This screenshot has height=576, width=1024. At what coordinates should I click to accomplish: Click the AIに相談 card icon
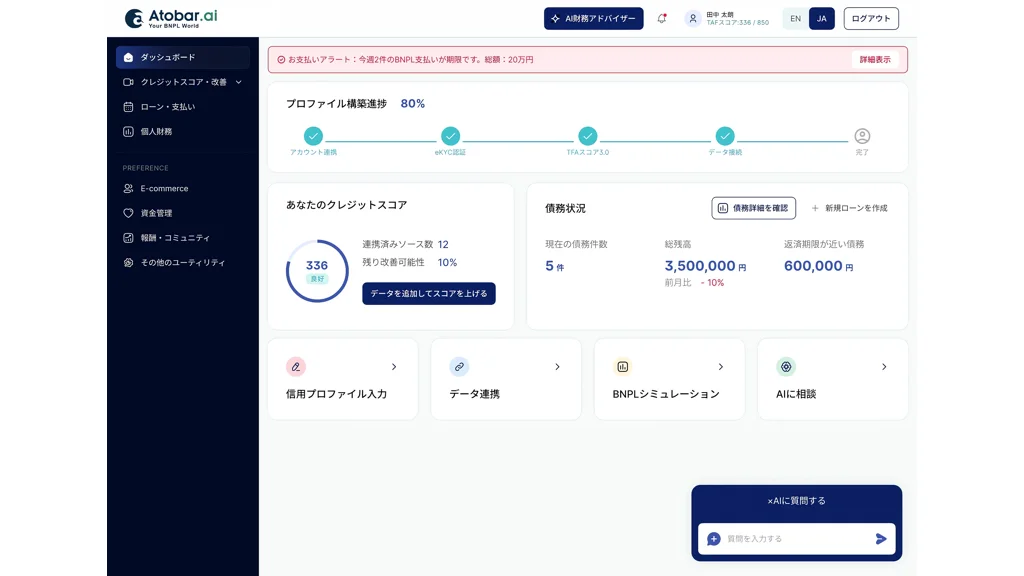pos(786,367)
